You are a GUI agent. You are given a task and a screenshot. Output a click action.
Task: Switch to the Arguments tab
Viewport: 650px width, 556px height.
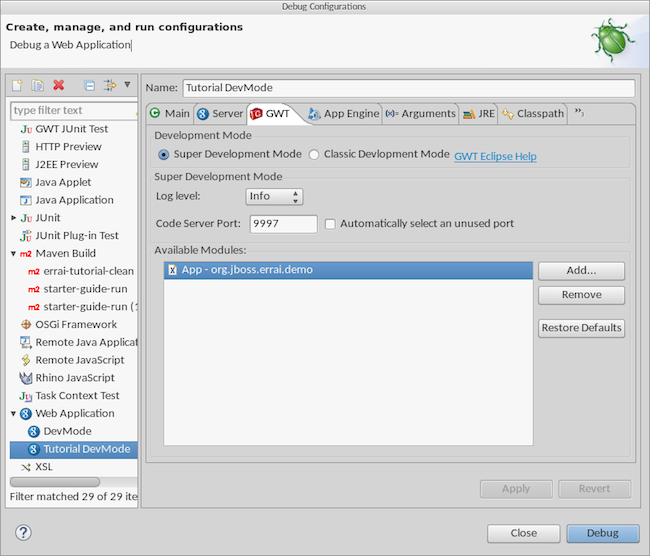click(420, 114)
